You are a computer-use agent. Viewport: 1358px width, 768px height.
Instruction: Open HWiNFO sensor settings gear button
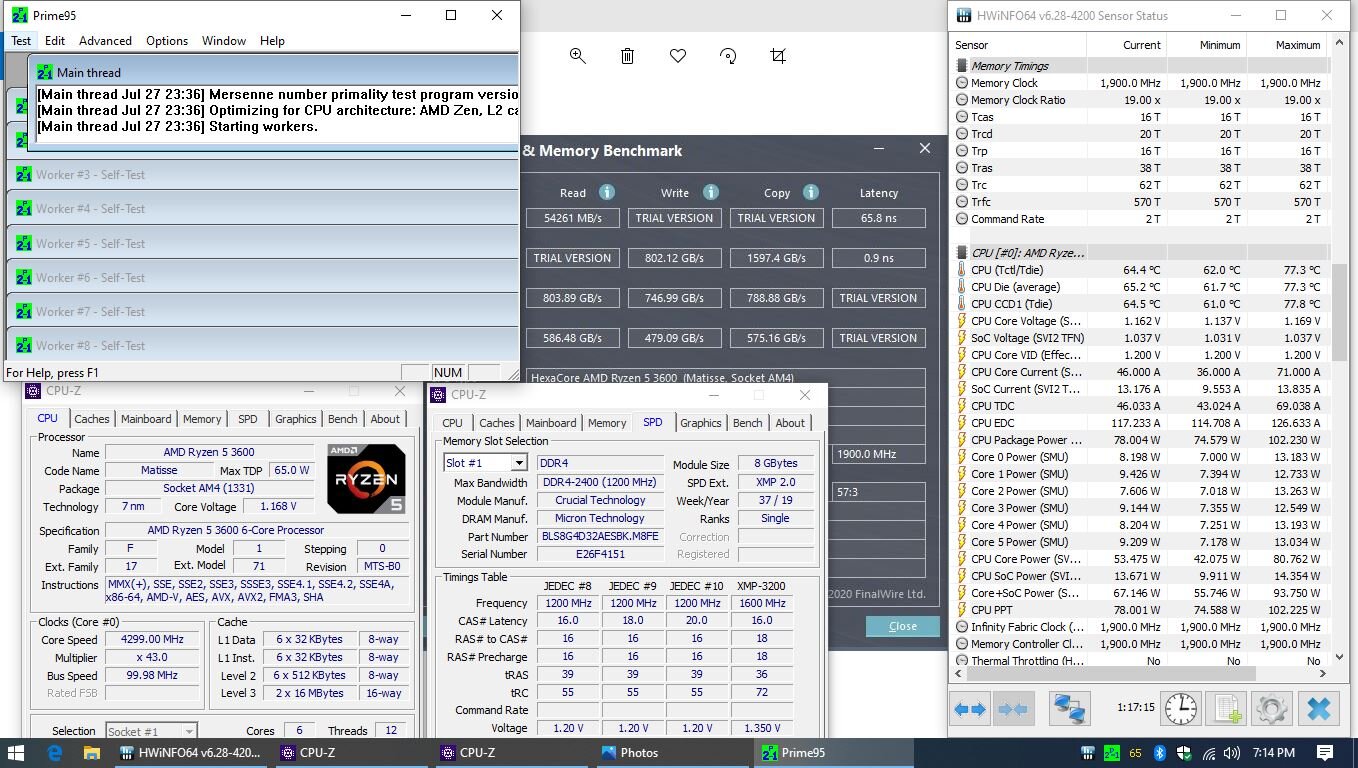[1271, 709]
